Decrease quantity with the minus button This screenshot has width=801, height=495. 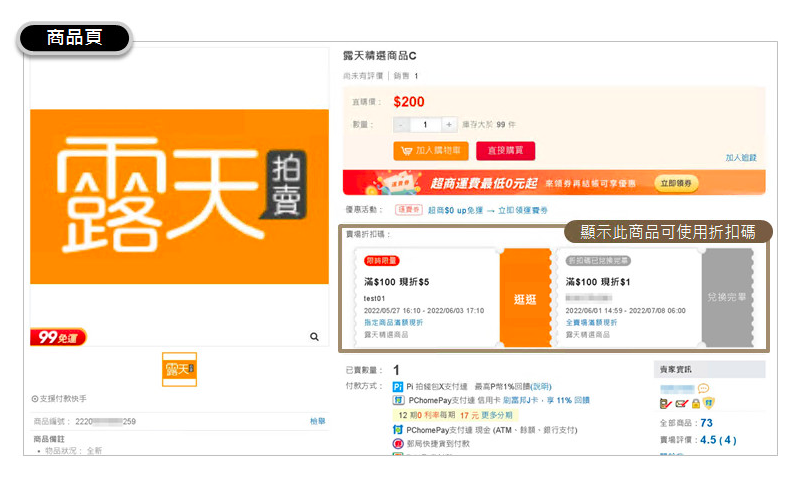click(x=402, y=125)
